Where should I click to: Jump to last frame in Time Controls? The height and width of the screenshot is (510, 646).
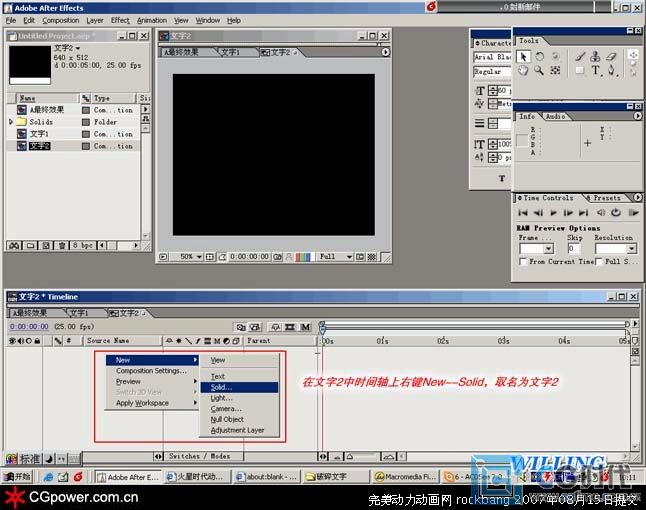(x=583, y=213)
